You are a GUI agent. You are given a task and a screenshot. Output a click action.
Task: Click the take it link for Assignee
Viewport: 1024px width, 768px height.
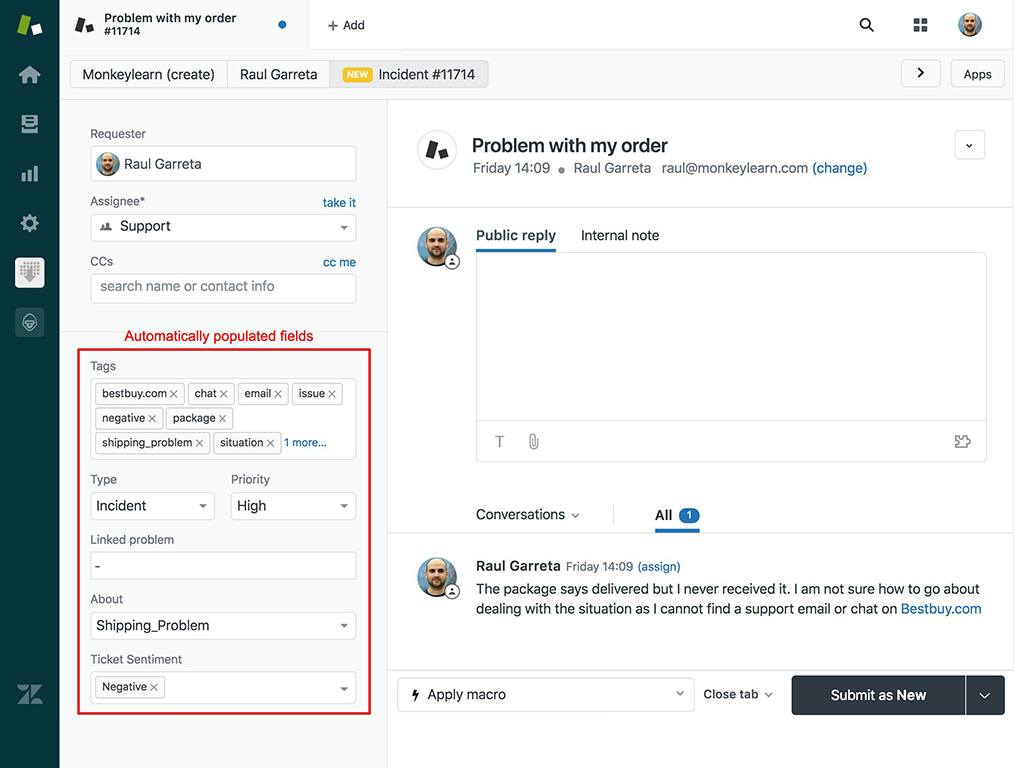pos(338,202)
